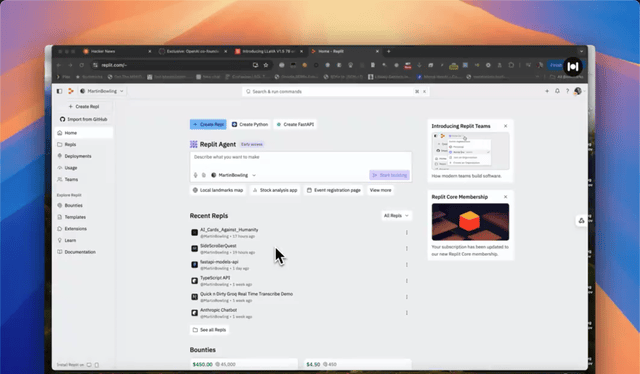Focus the Search & run commands field
The image size is (640, 374).
pyautogui.click(x=336, y=91)
